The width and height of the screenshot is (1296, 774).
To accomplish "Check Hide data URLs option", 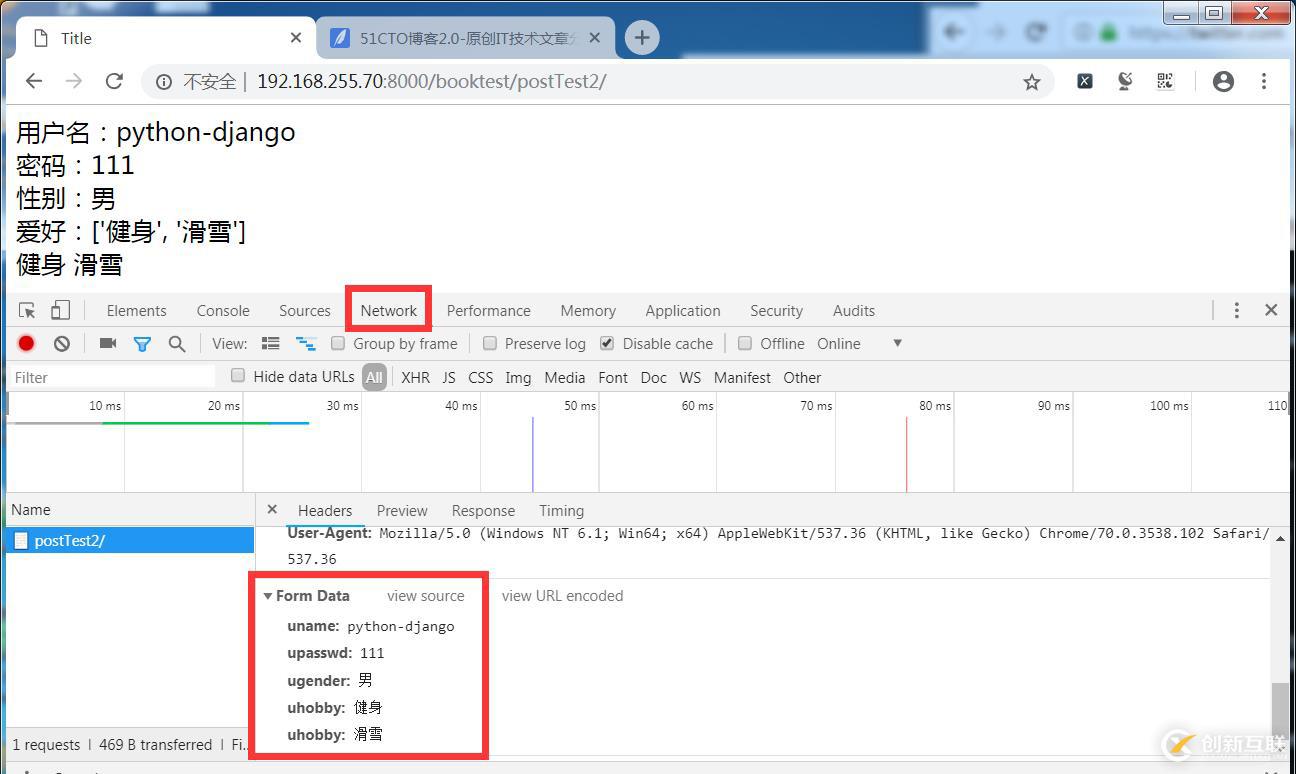I will (238, 376).
